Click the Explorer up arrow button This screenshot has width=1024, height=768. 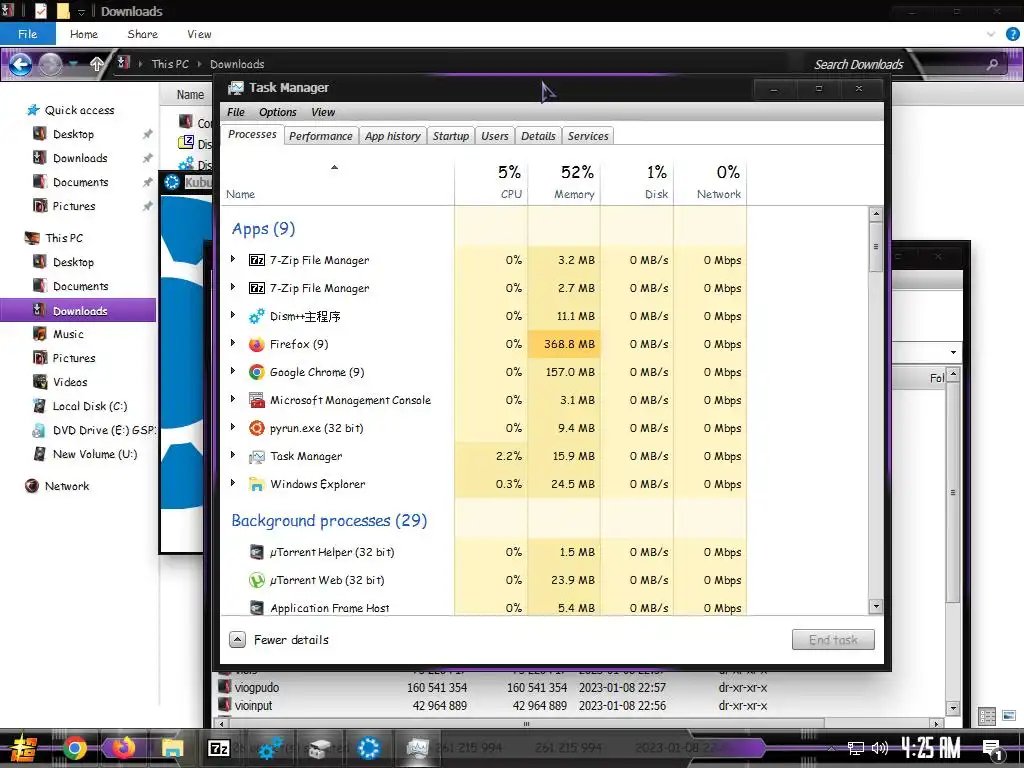tap(97, 64)
